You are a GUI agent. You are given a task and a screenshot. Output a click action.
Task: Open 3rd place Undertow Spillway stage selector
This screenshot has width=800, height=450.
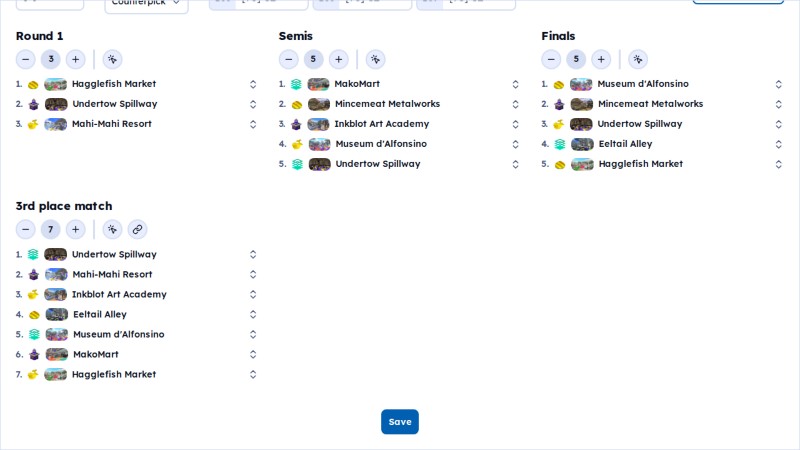253,254
